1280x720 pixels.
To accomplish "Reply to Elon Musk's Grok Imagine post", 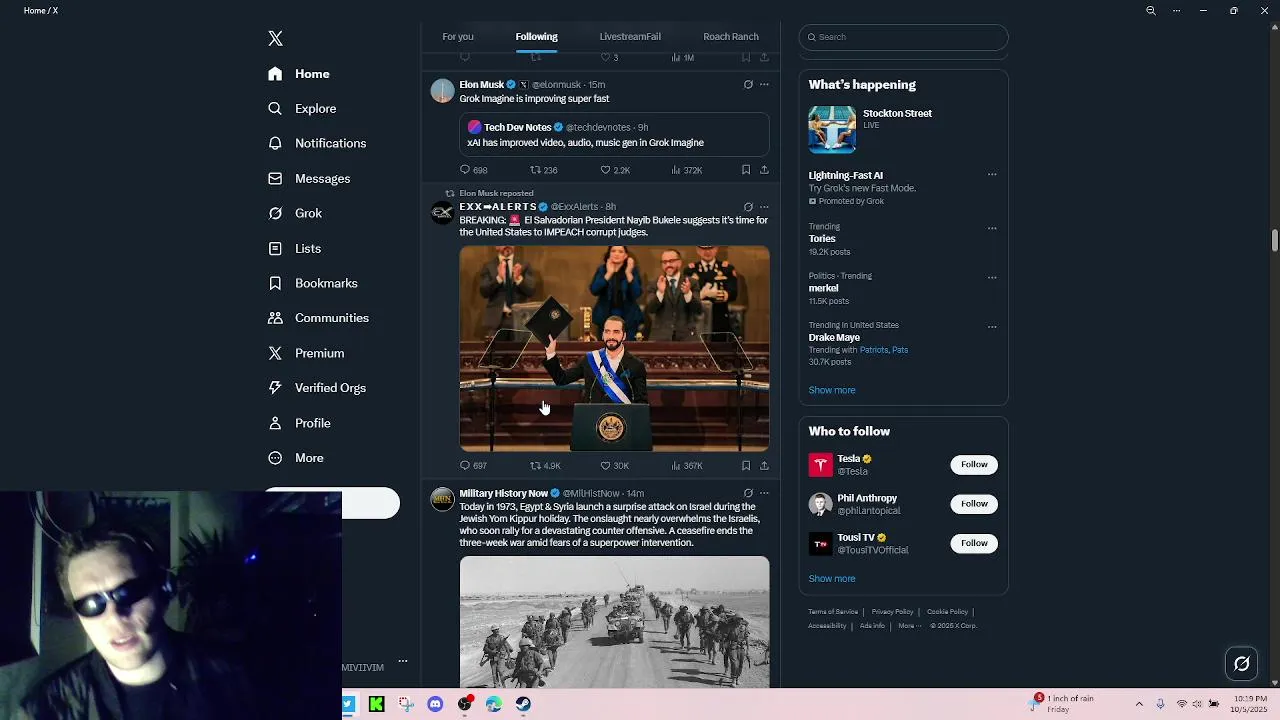I will (x=473, y=170).
